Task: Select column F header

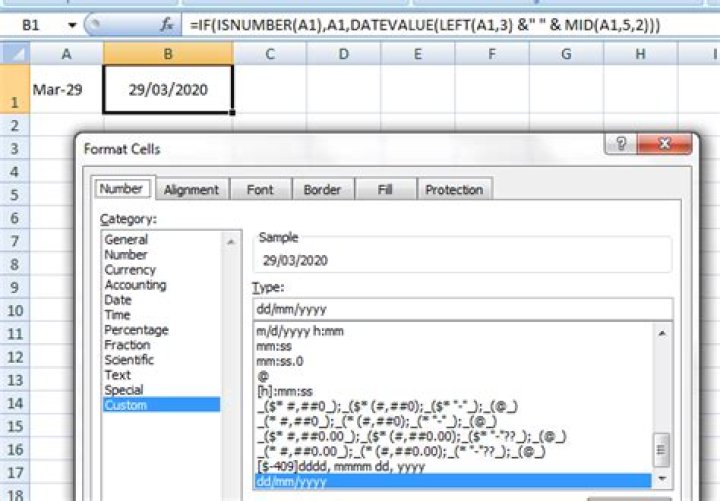Action: [x=492, y=54]
